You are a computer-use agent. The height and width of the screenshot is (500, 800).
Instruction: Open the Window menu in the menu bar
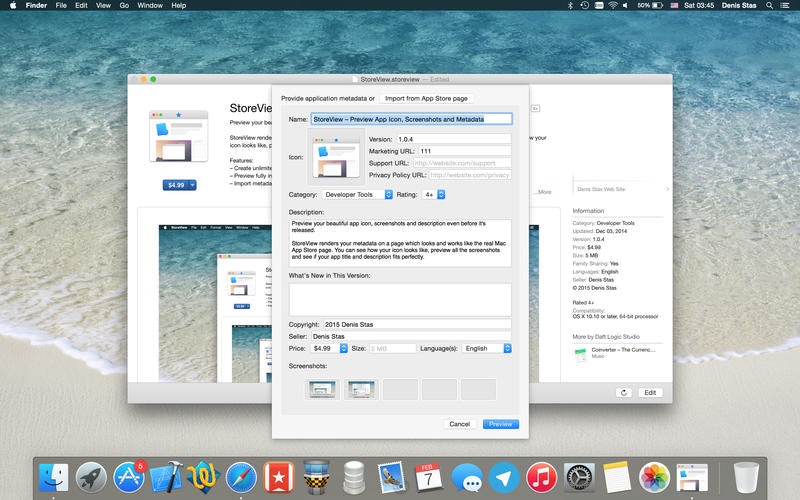point(150,5)
